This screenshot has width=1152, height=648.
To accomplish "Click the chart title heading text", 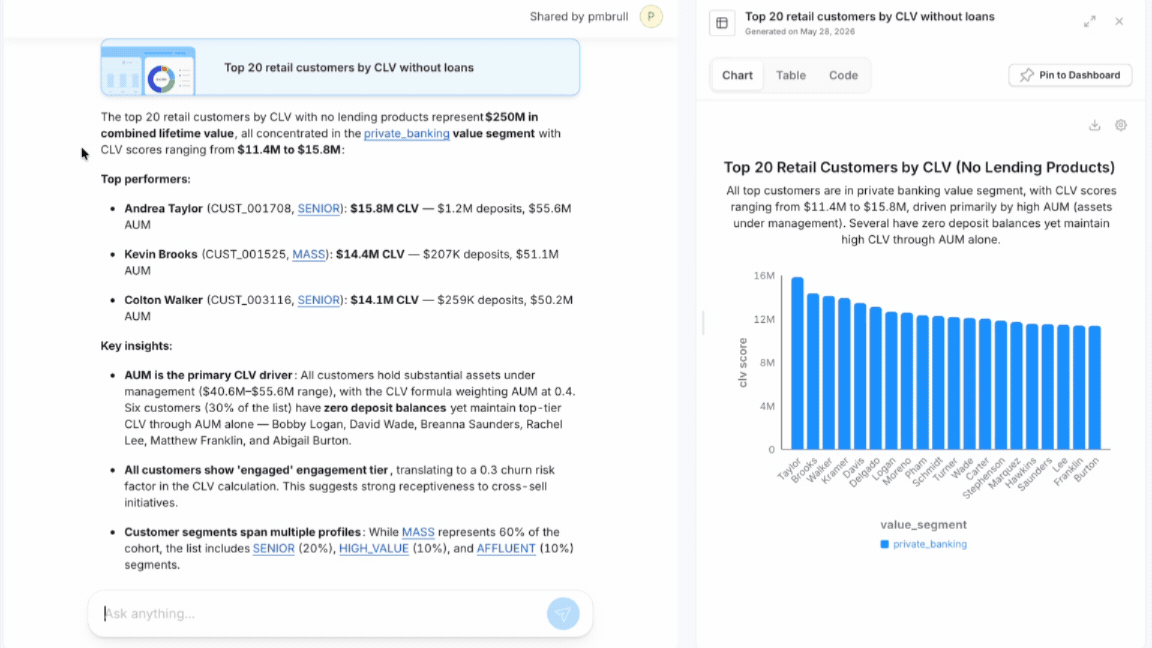I will click(919, 168).
